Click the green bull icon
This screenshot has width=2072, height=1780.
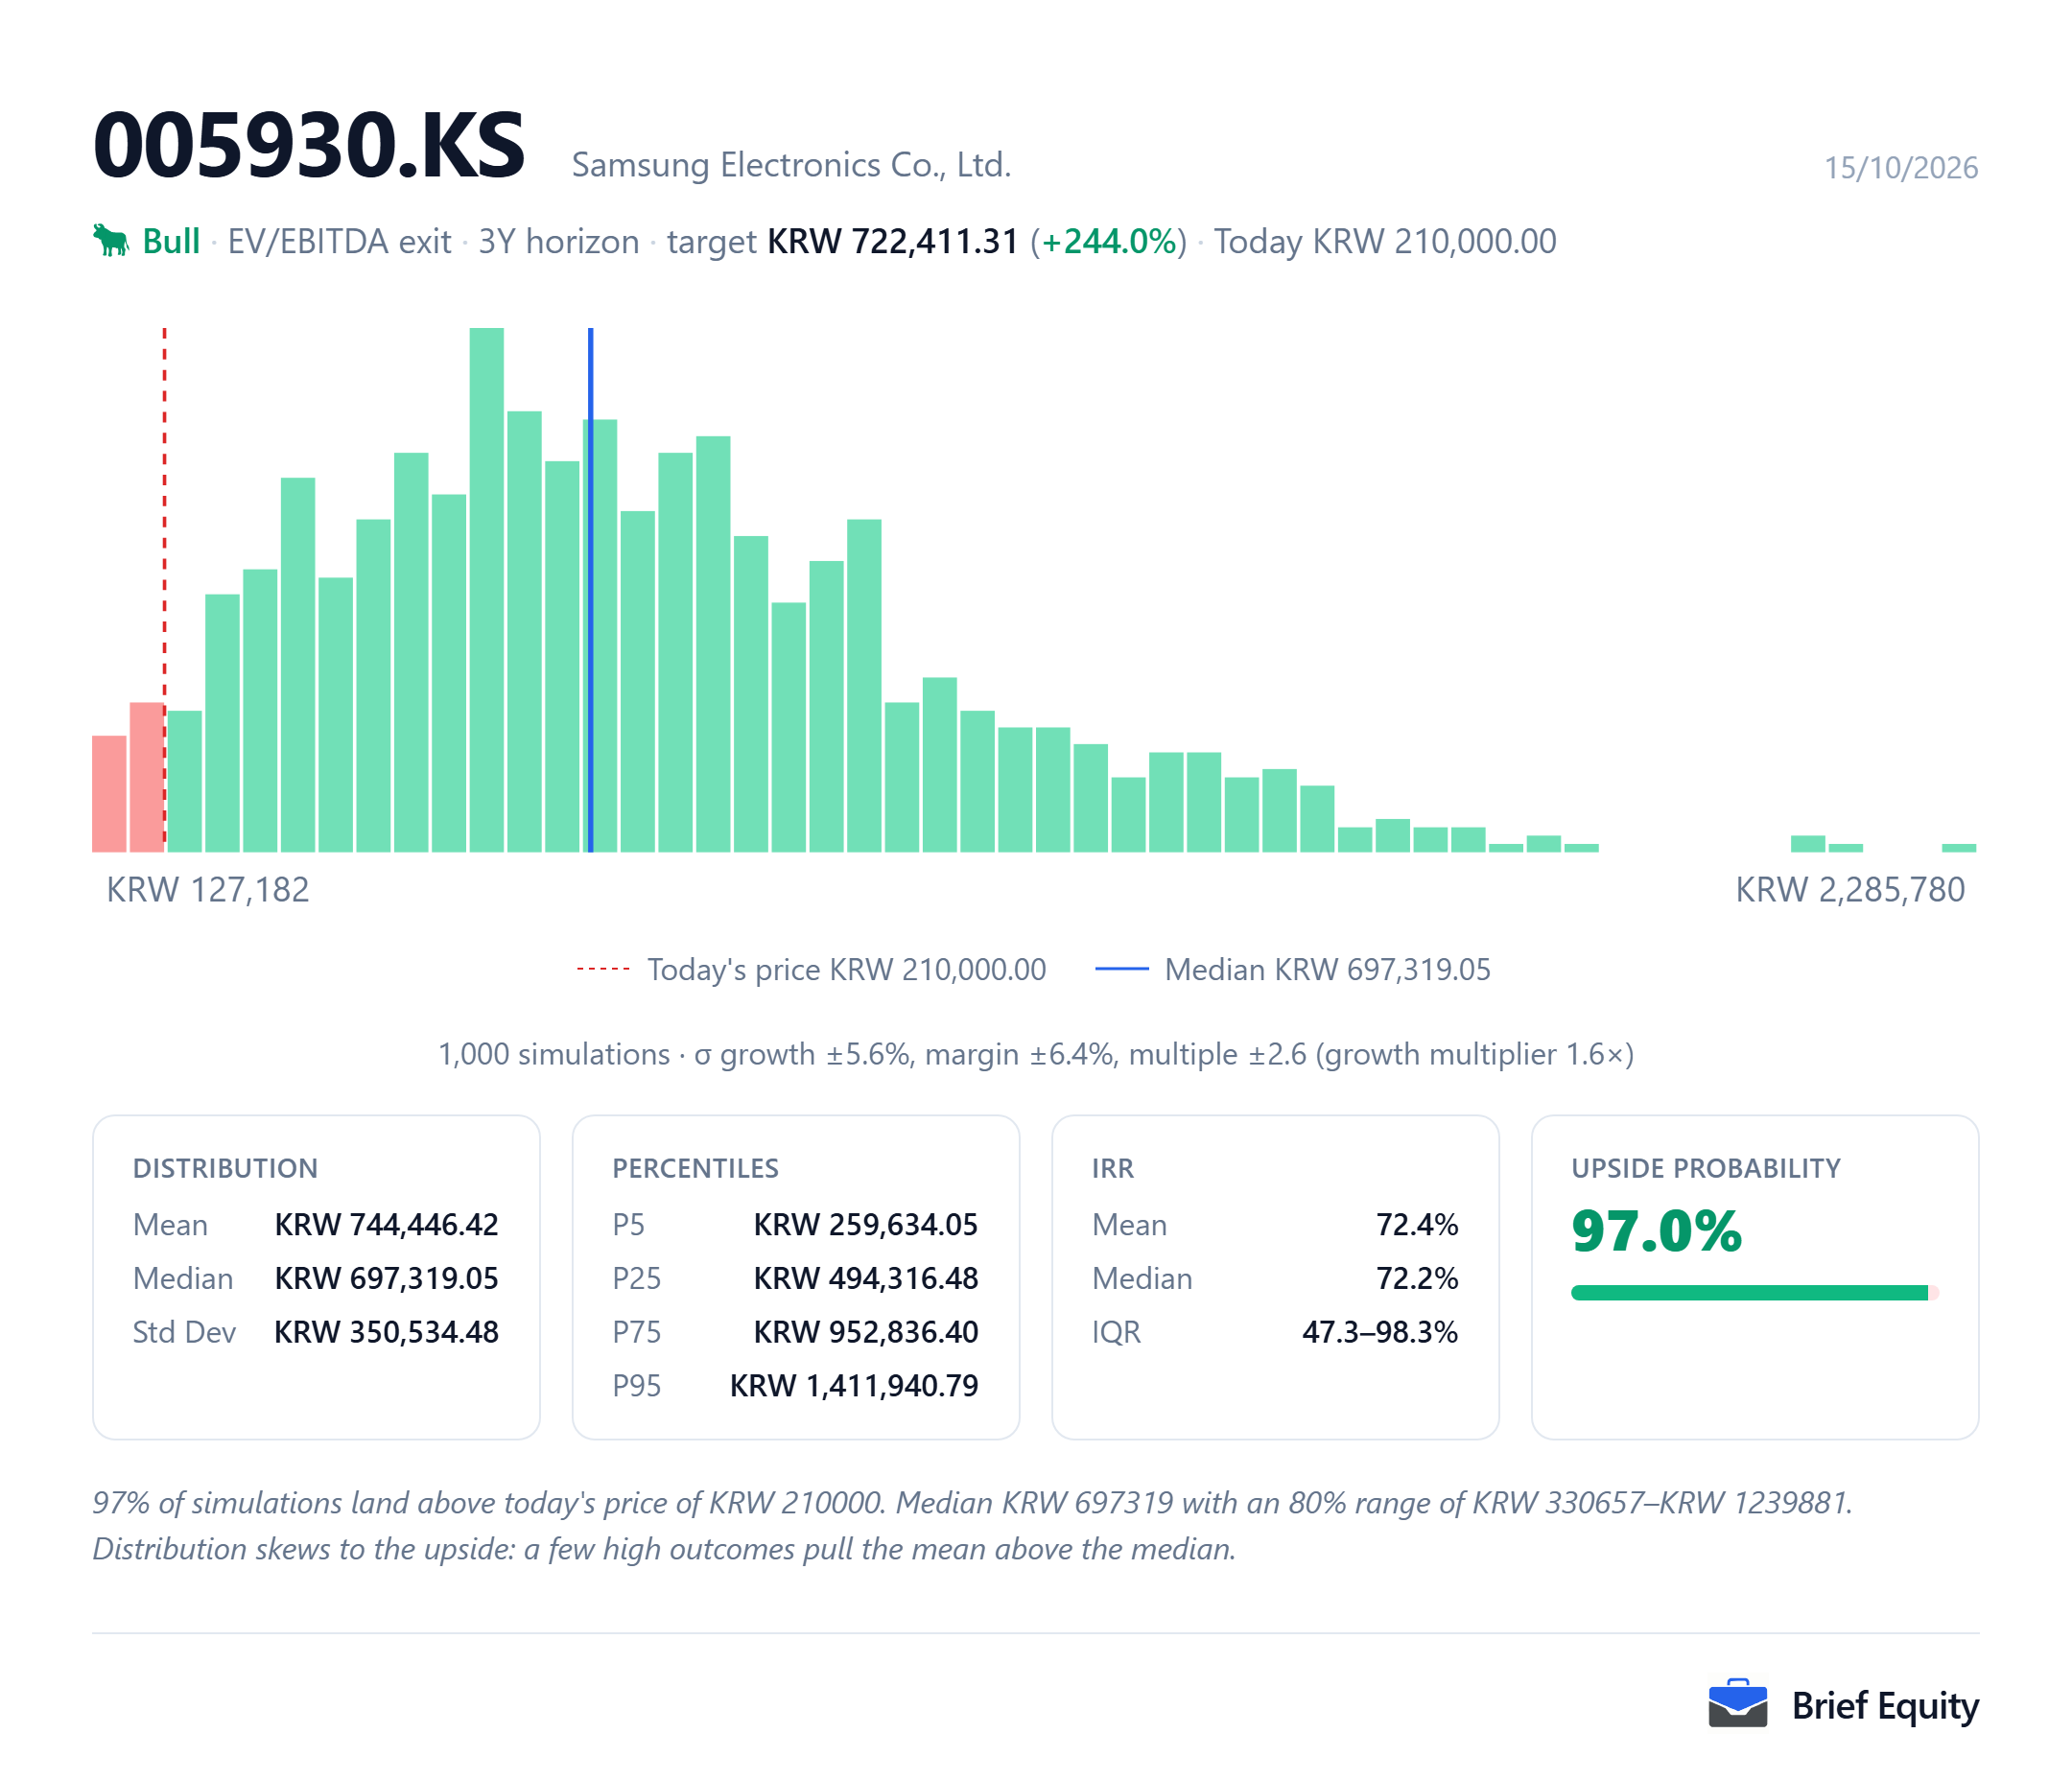[x=111, y=241]
